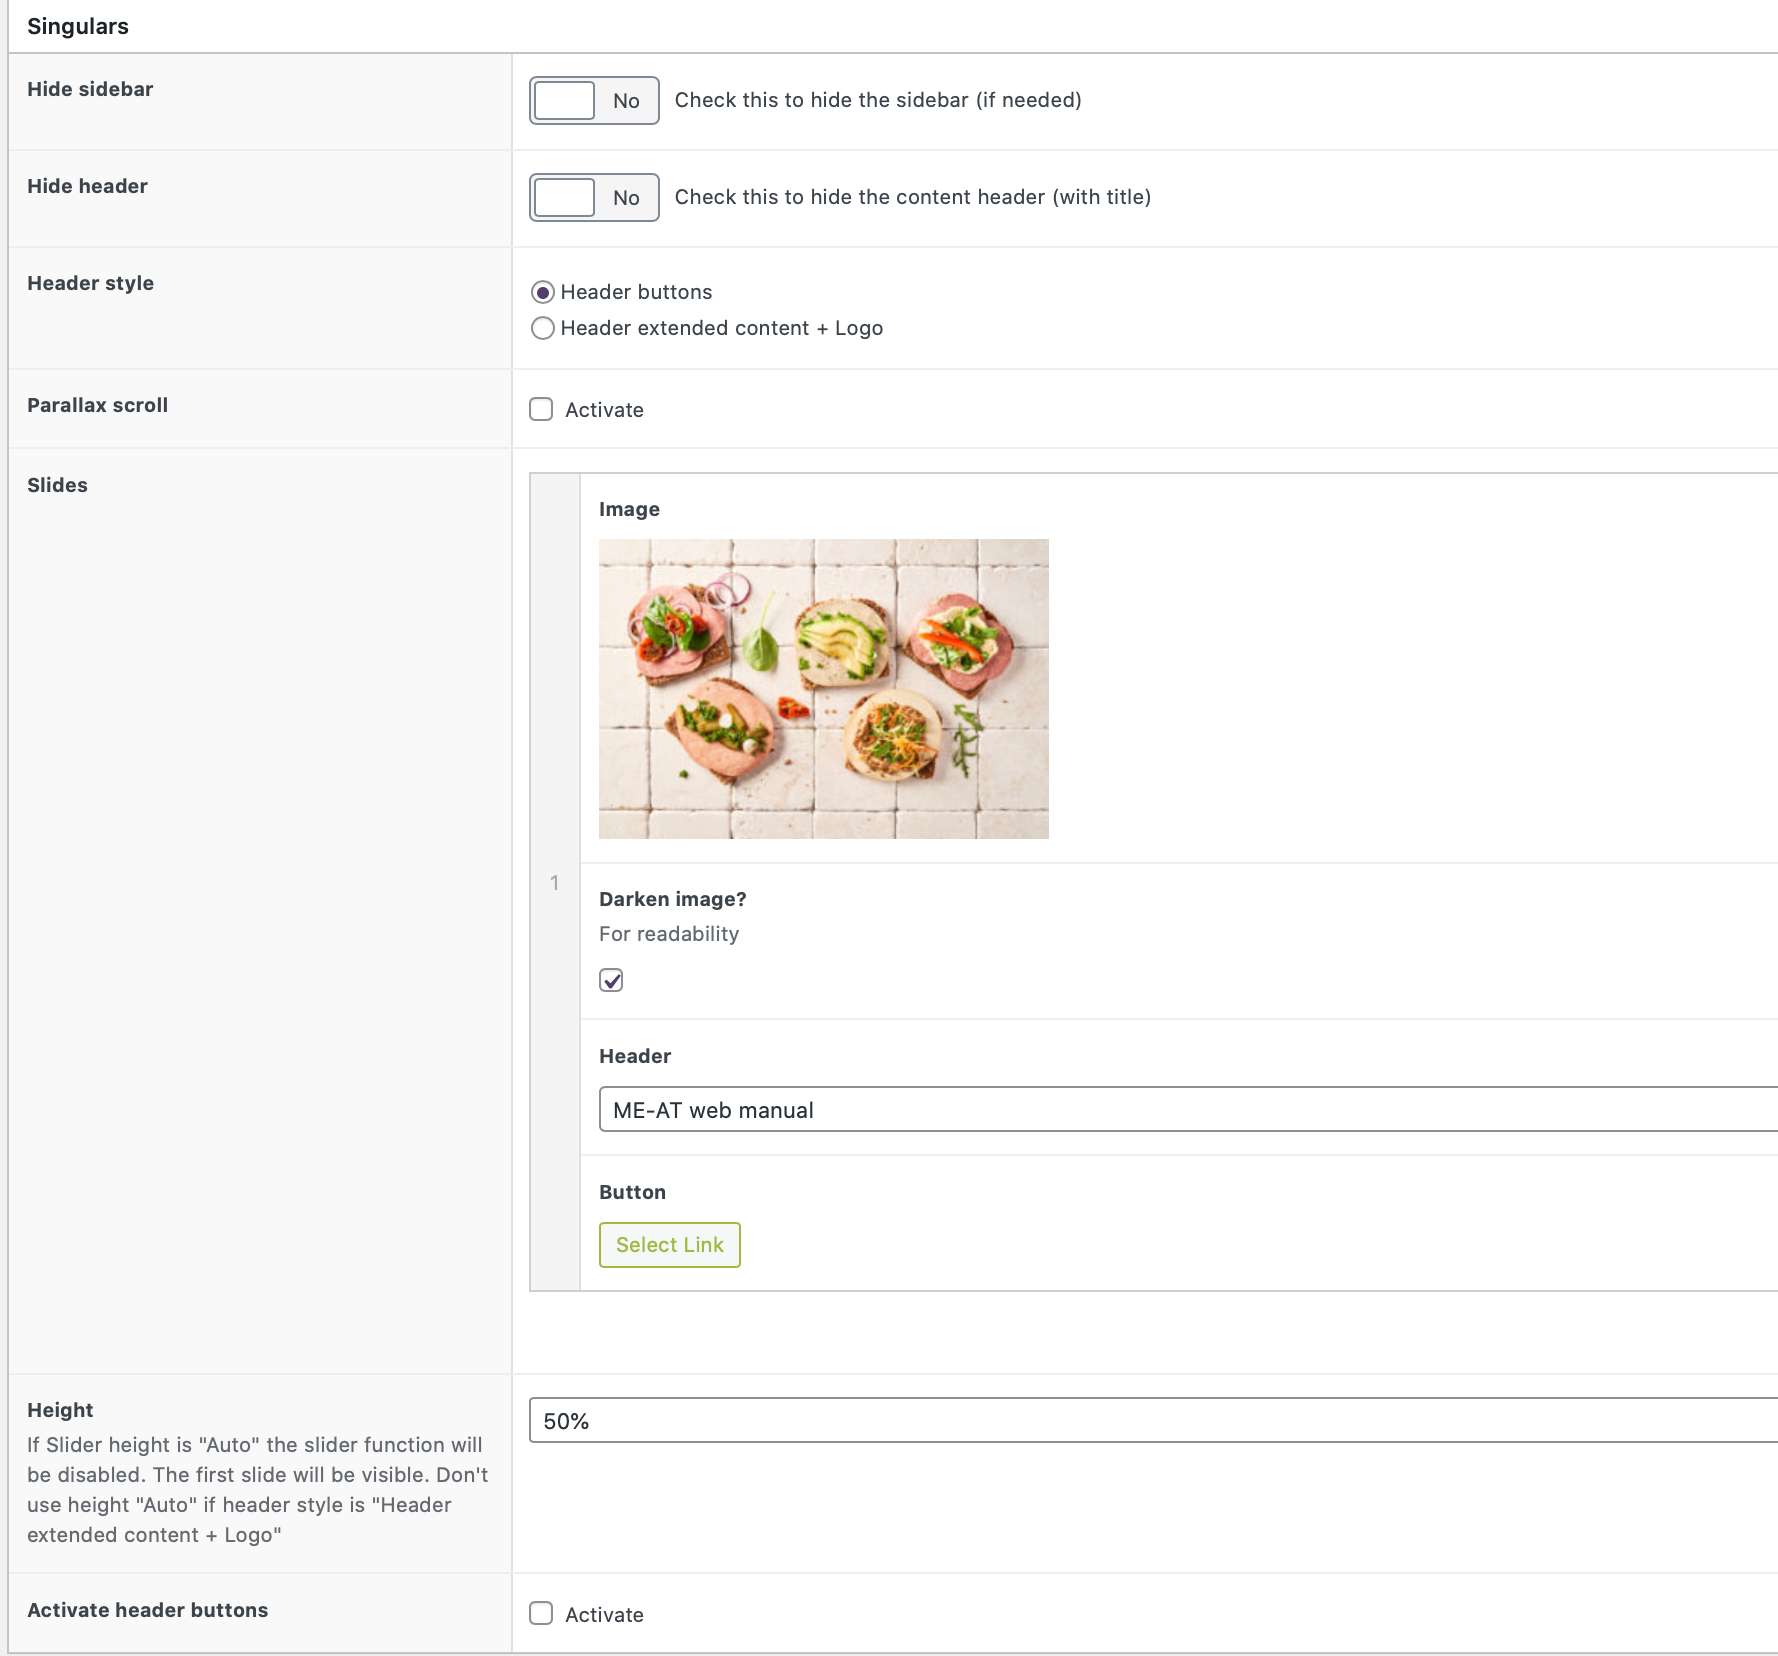Grab the slide row number 1 handle
The height and width of the screenshot is (1656, 1778).
pyautogui.click(x=555, y=882)
